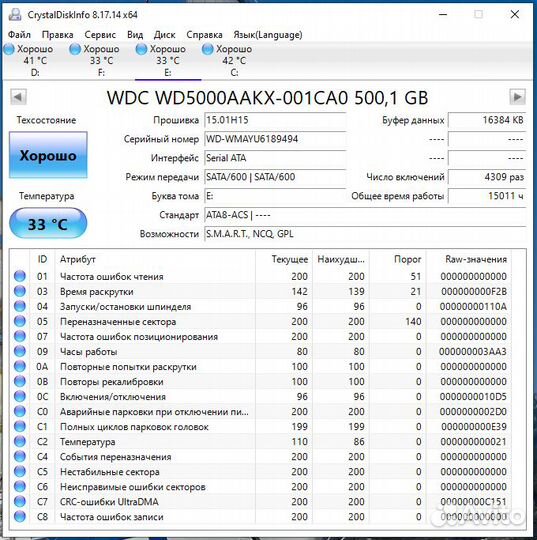Viewport: 537px width, 540px height.
Task: Select raw value 000000002D0
Action: click(473, 412)
